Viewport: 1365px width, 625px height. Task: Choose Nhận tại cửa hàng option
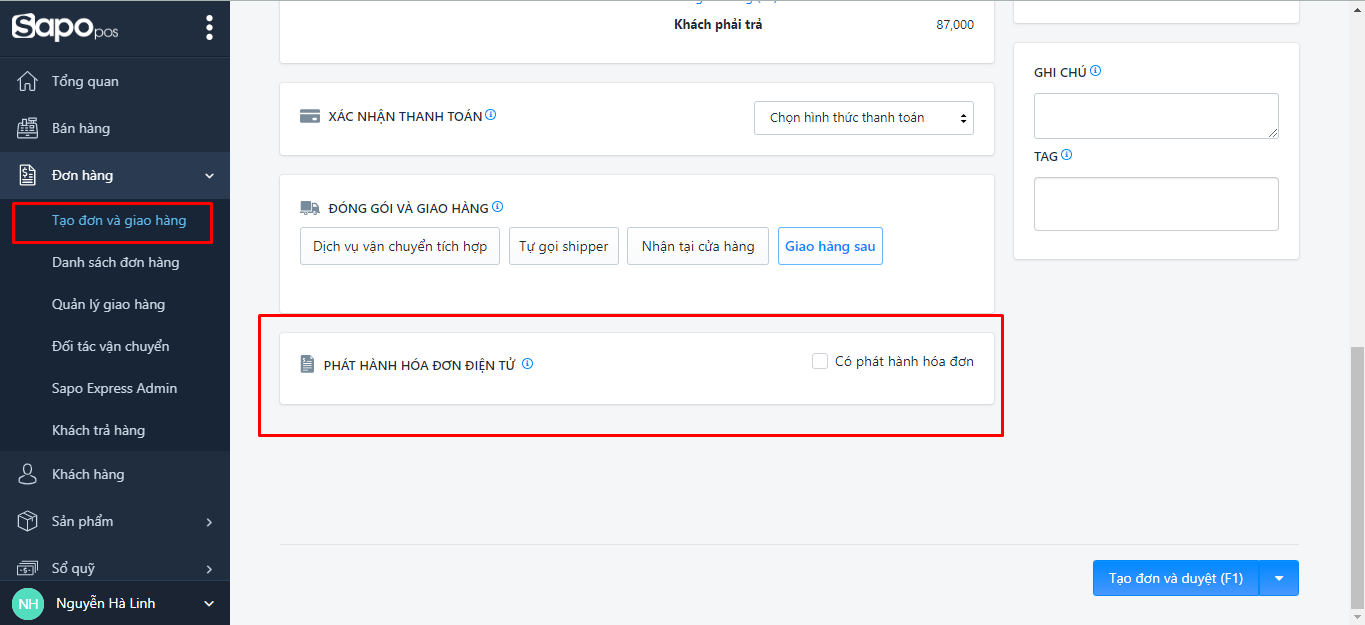tap(698, 246)
